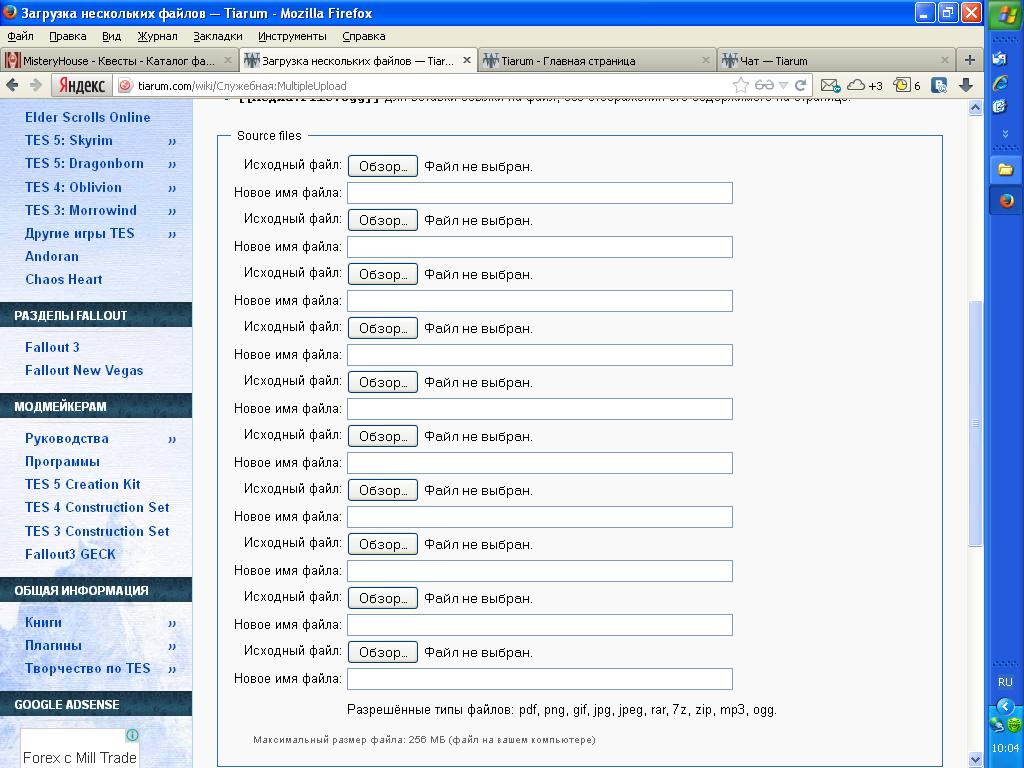Expand system tray hidden icons arrow
The image size is (1024, 768).
pyautogui.click(x=1005, y=707)
